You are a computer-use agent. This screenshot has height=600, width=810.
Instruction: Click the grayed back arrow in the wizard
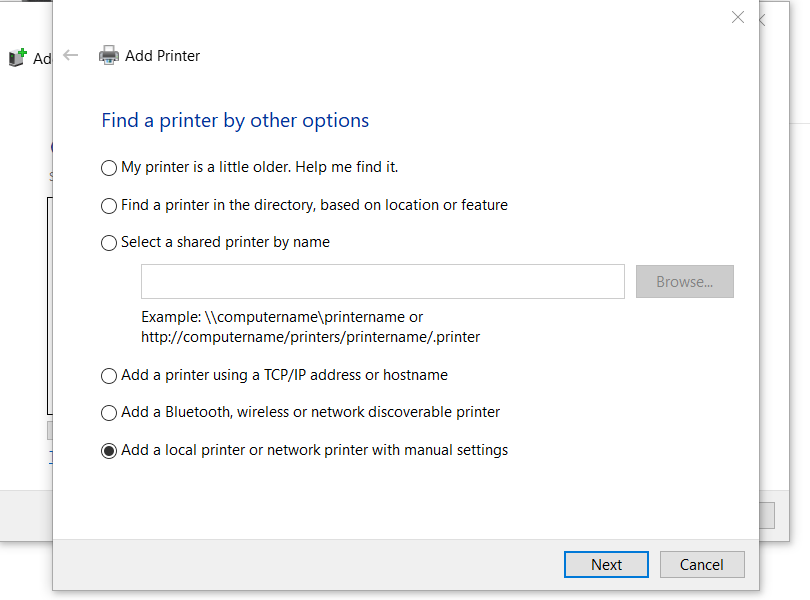point(70,55)
